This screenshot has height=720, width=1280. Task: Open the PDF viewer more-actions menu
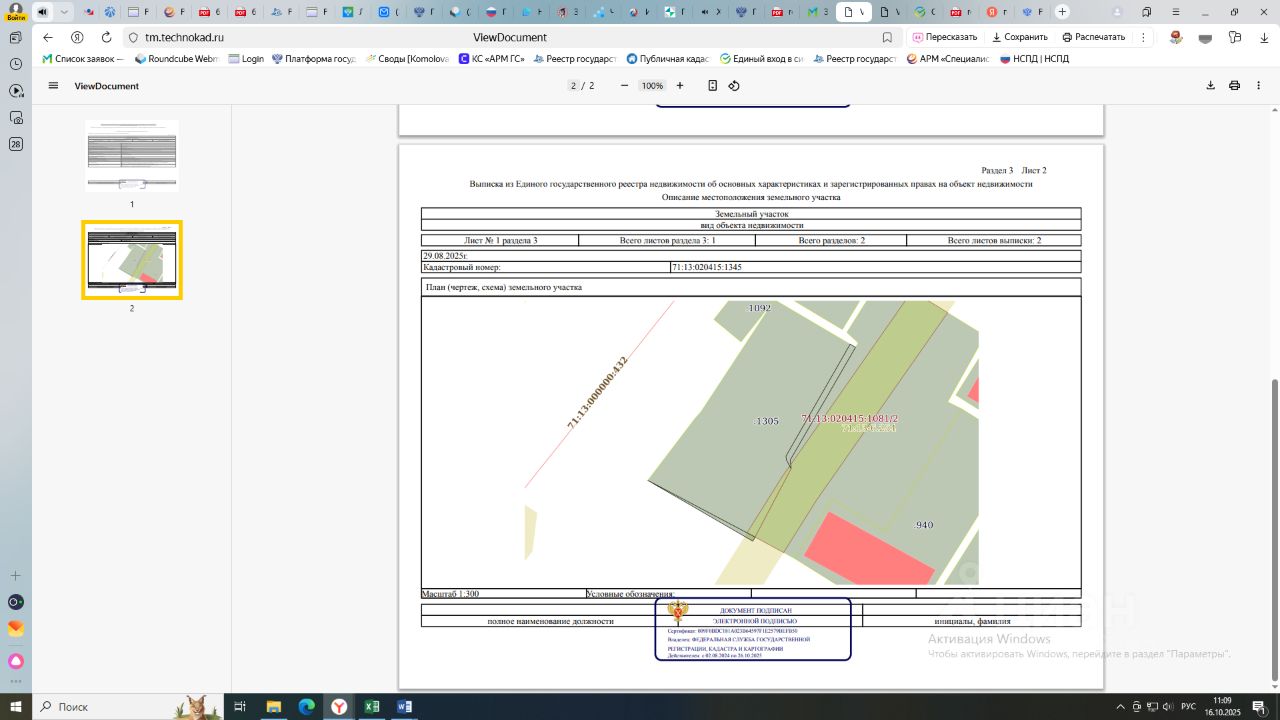[x=1258, y=86]
